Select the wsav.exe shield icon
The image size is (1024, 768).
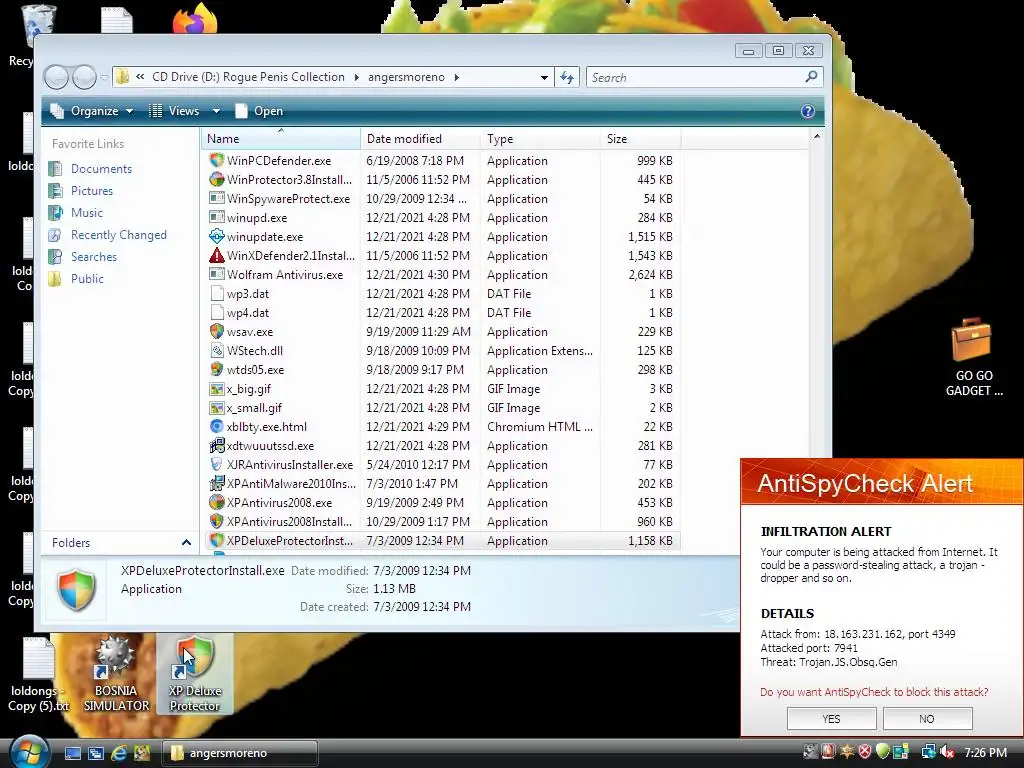pos(217,331)
